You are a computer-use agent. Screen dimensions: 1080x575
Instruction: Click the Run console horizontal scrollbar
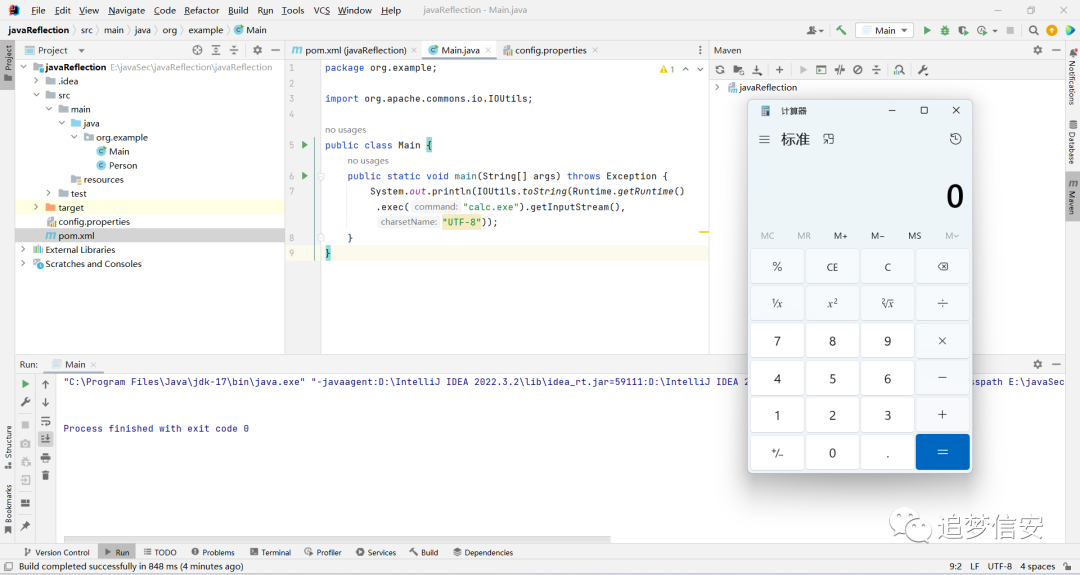[x=337, y=539]
